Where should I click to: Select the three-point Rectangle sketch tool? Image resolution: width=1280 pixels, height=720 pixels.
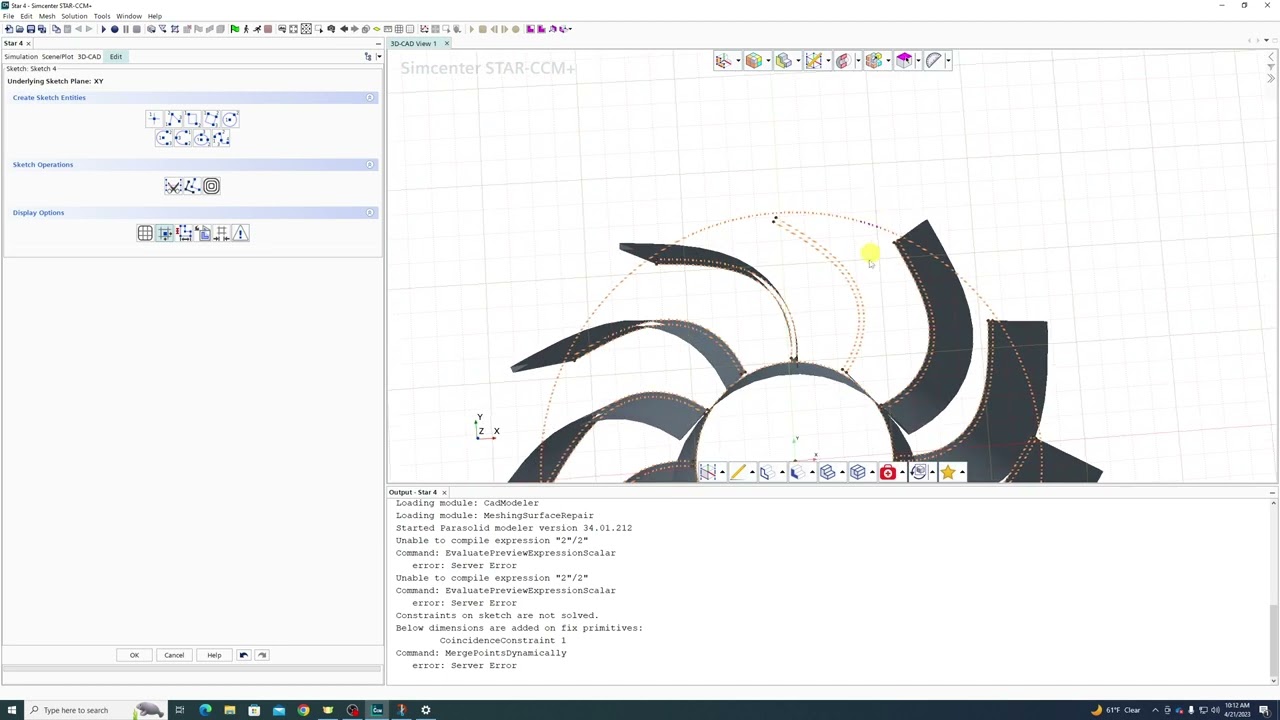211,119
